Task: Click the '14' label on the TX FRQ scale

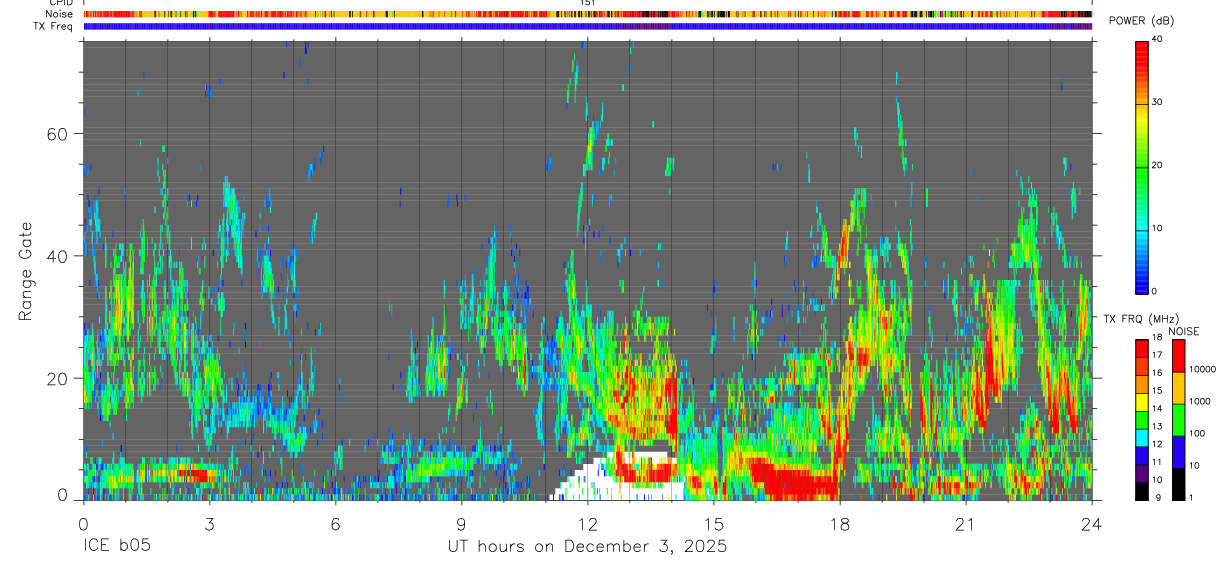Action: point(1158,408)
